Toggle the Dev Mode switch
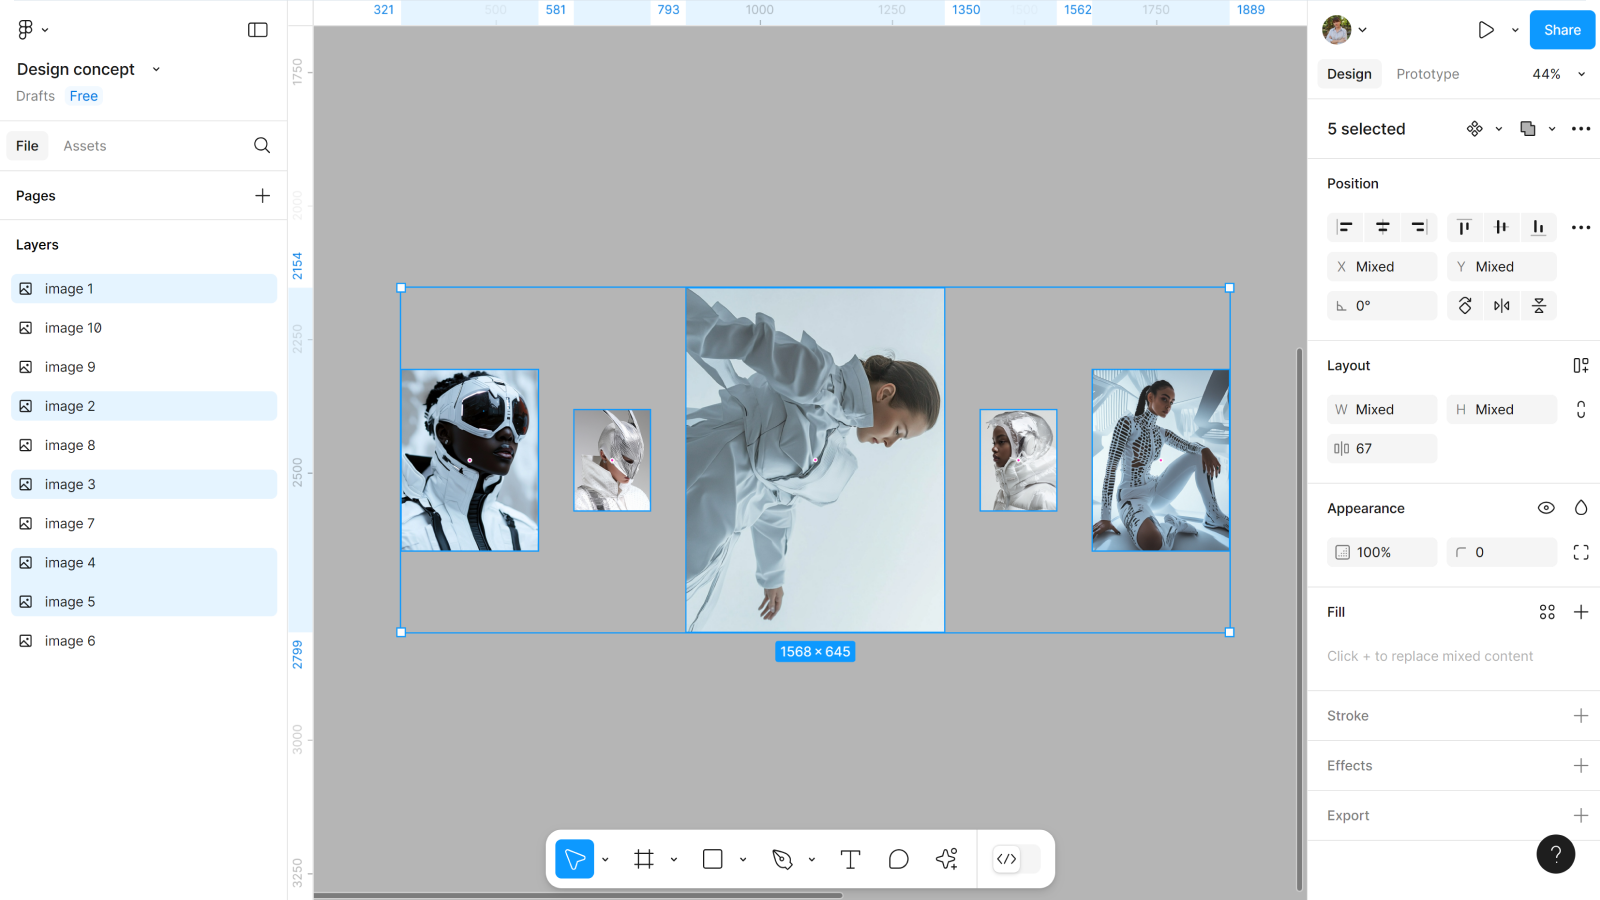This screenshot has height=900, width=1600. (1017, 859)
